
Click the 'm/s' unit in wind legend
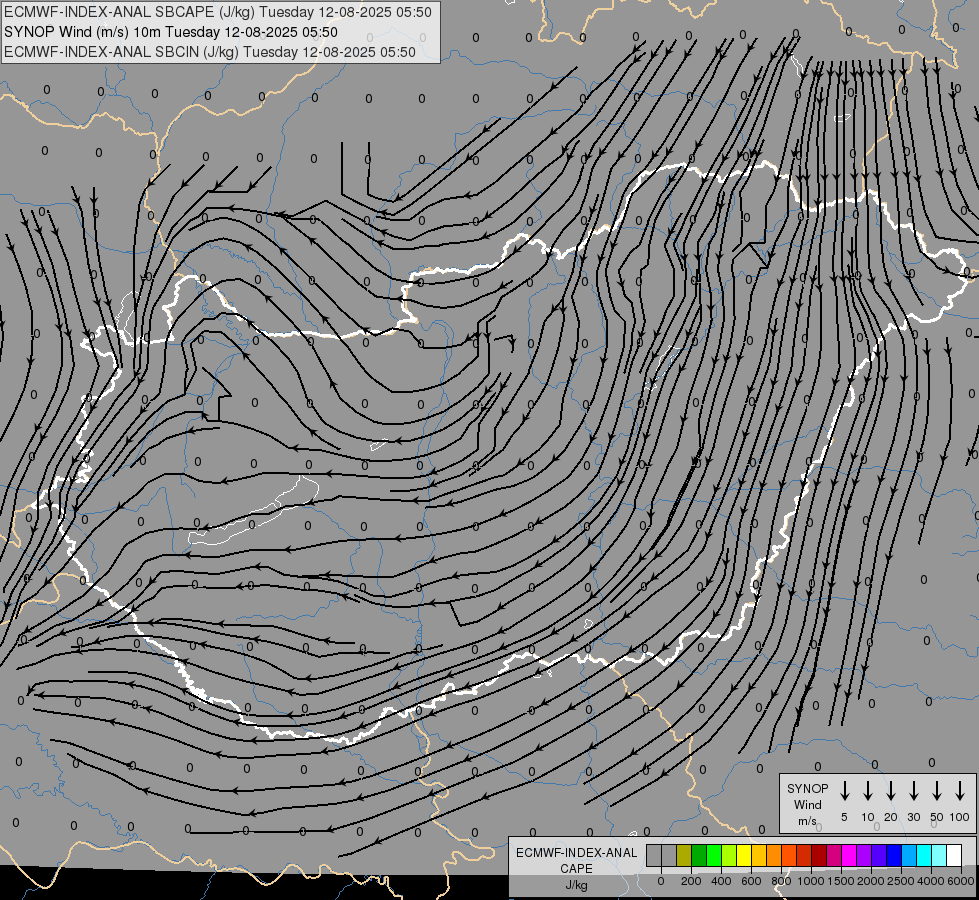click(807, 821)
